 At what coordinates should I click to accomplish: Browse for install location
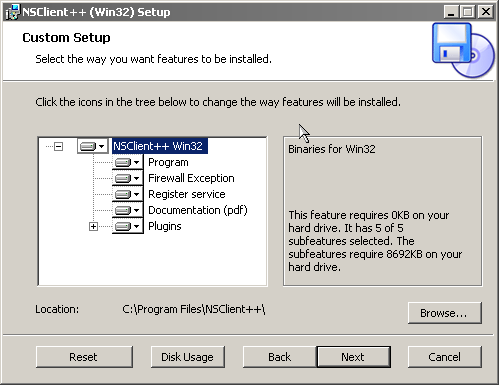(445, 313)
